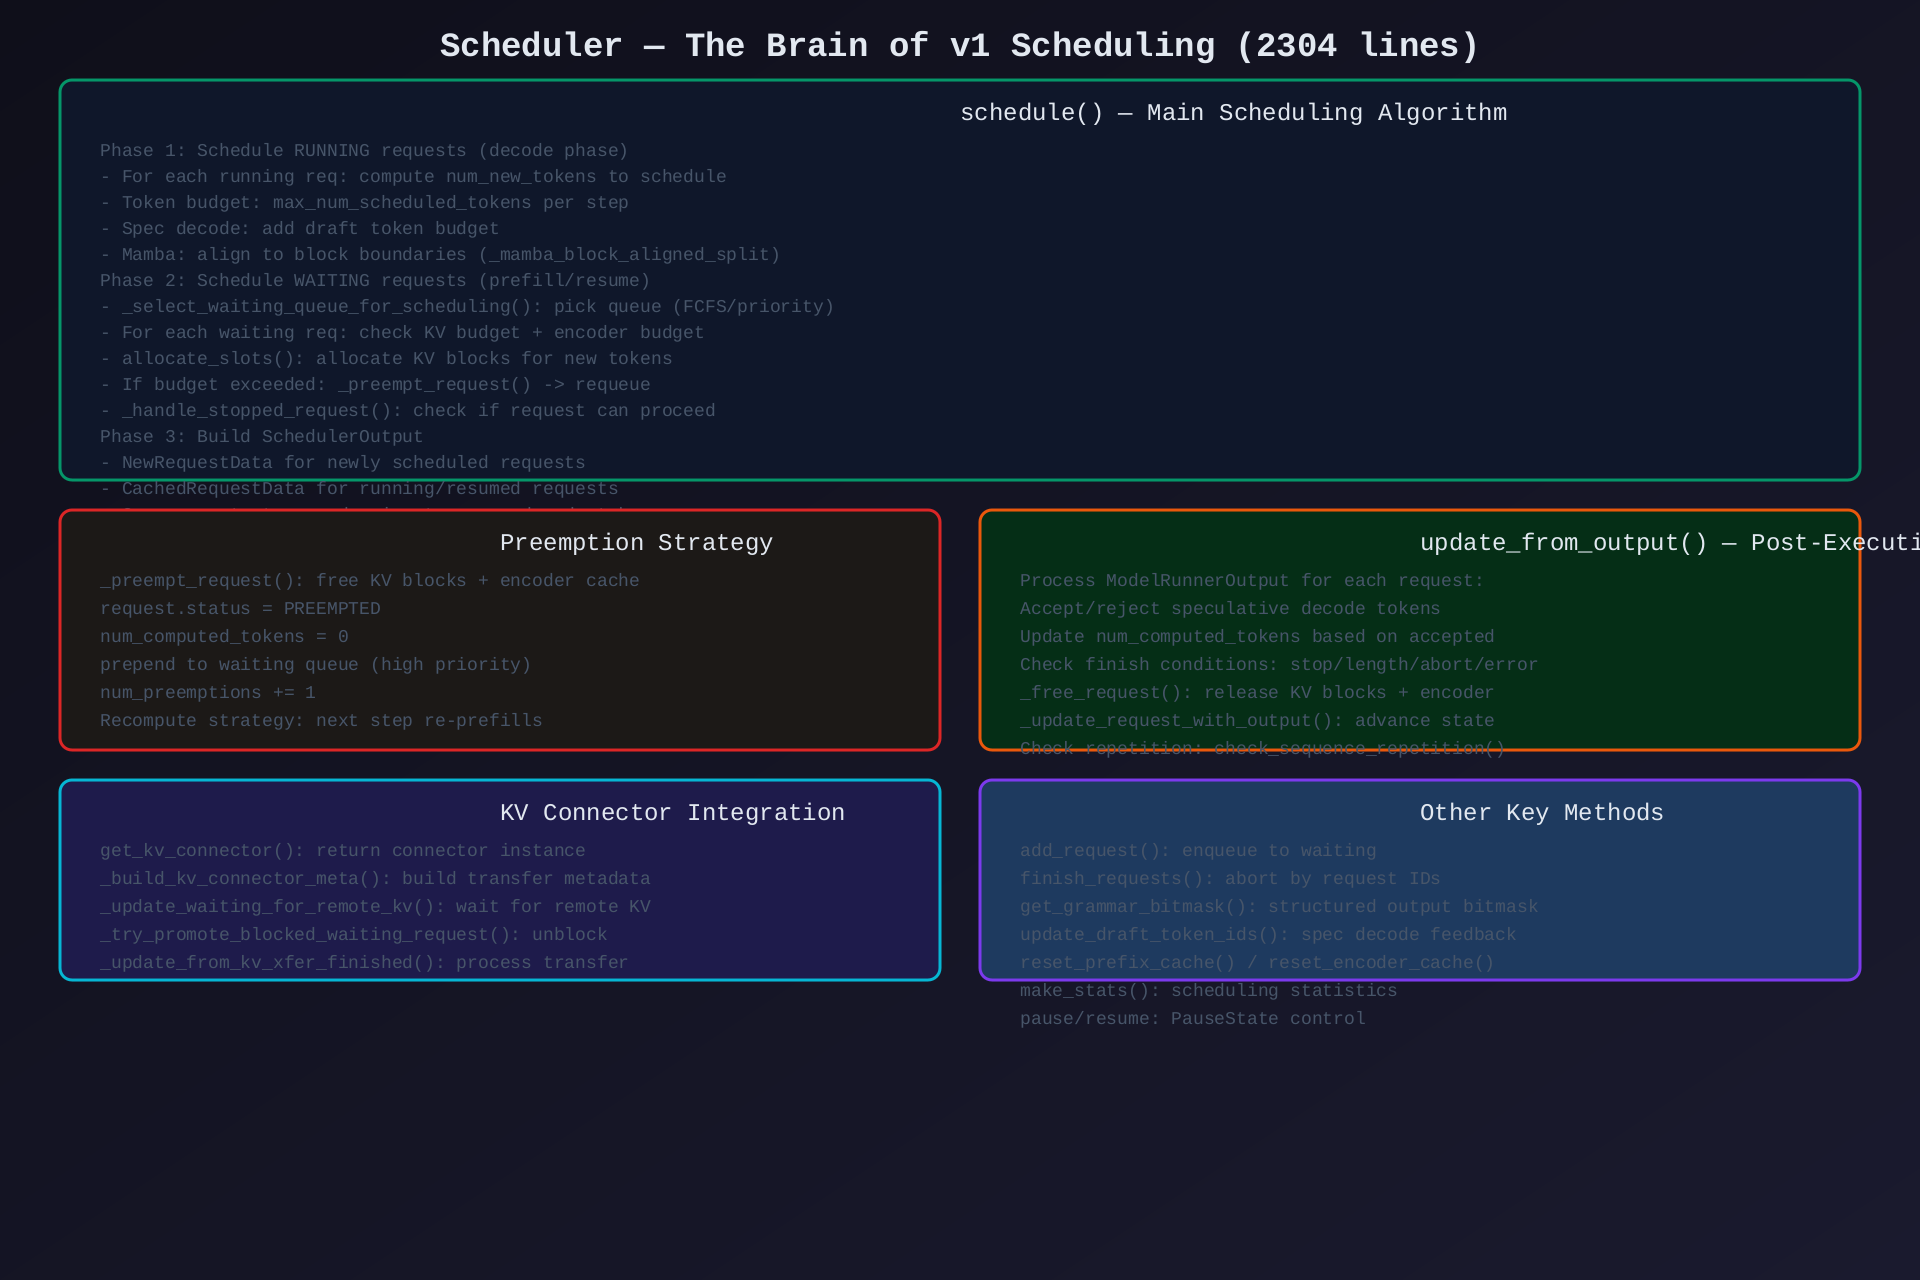Click the _try_promote_blocked_waiting_request() line

pos(353,935)
